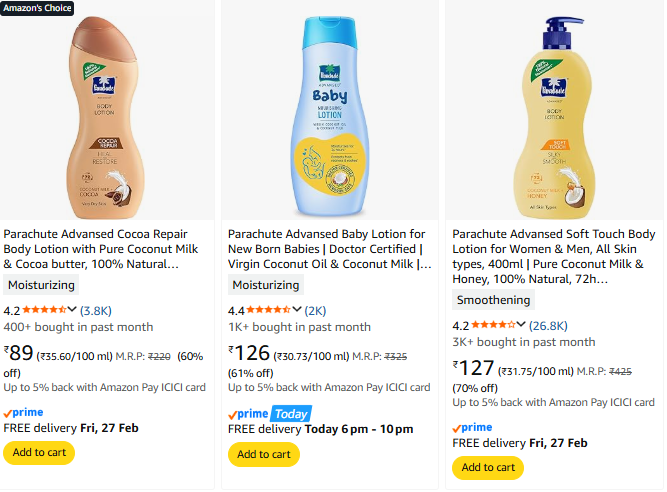667x492 pixels.
Task: Open the Cocoa Repair Body Lotion product image
Action: coord(108,112)
